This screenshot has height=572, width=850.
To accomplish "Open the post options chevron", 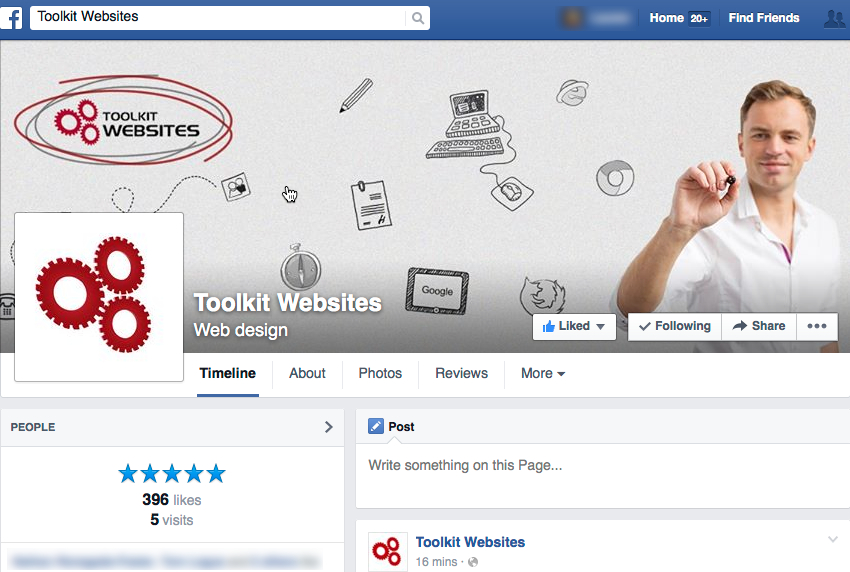I will [833, 539].
